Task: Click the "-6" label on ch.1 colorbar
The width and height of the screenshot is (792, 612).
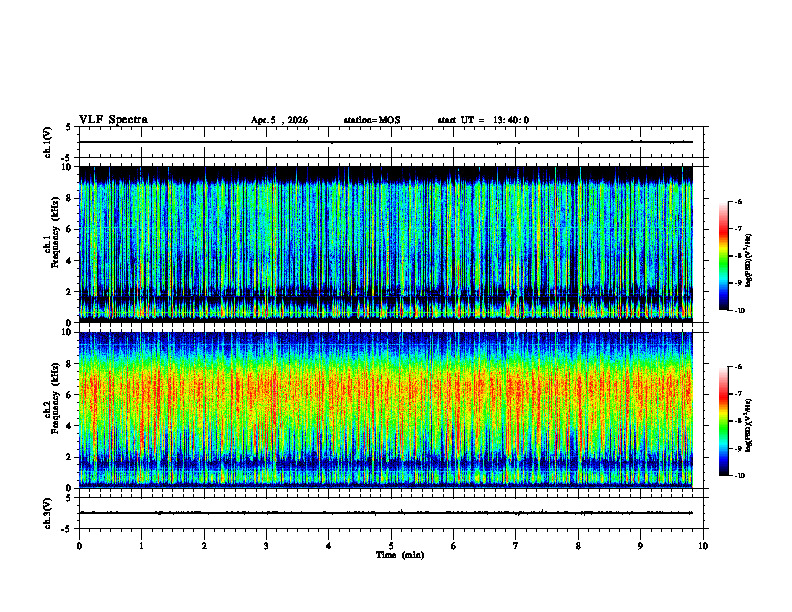Action: pos(738,201)
